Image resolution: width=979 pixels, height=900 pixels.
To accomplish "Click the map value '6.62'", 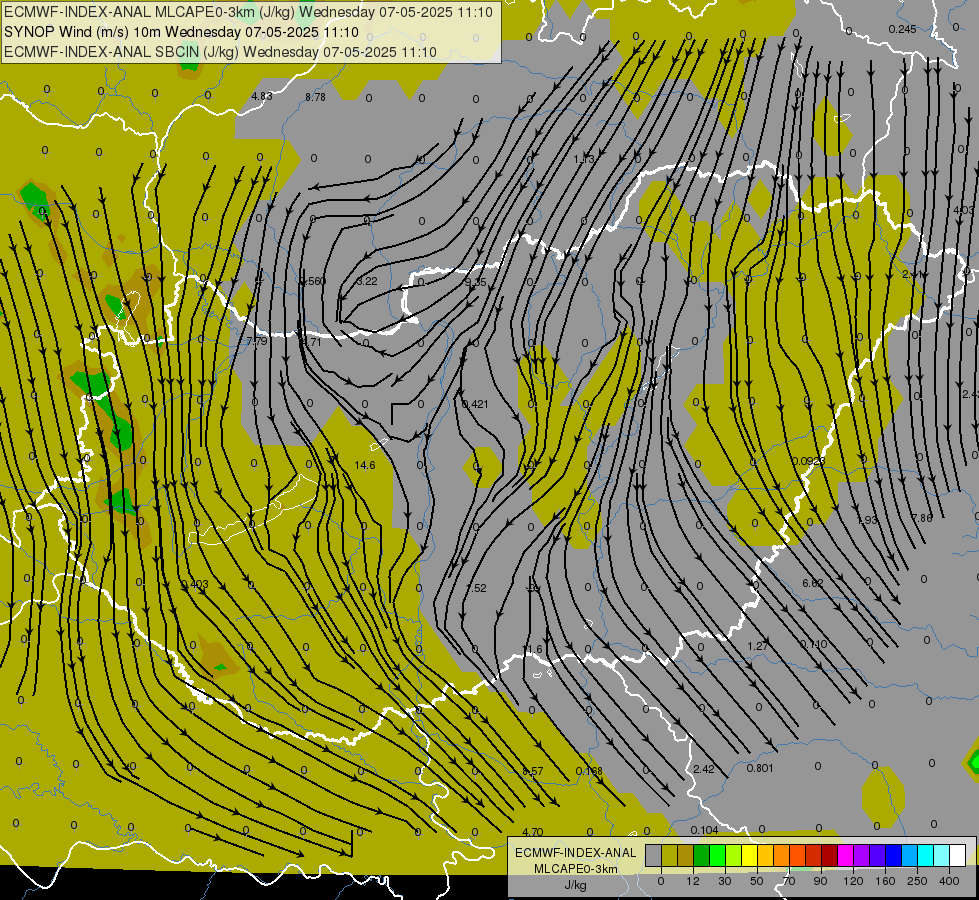I will pos(813,583).
